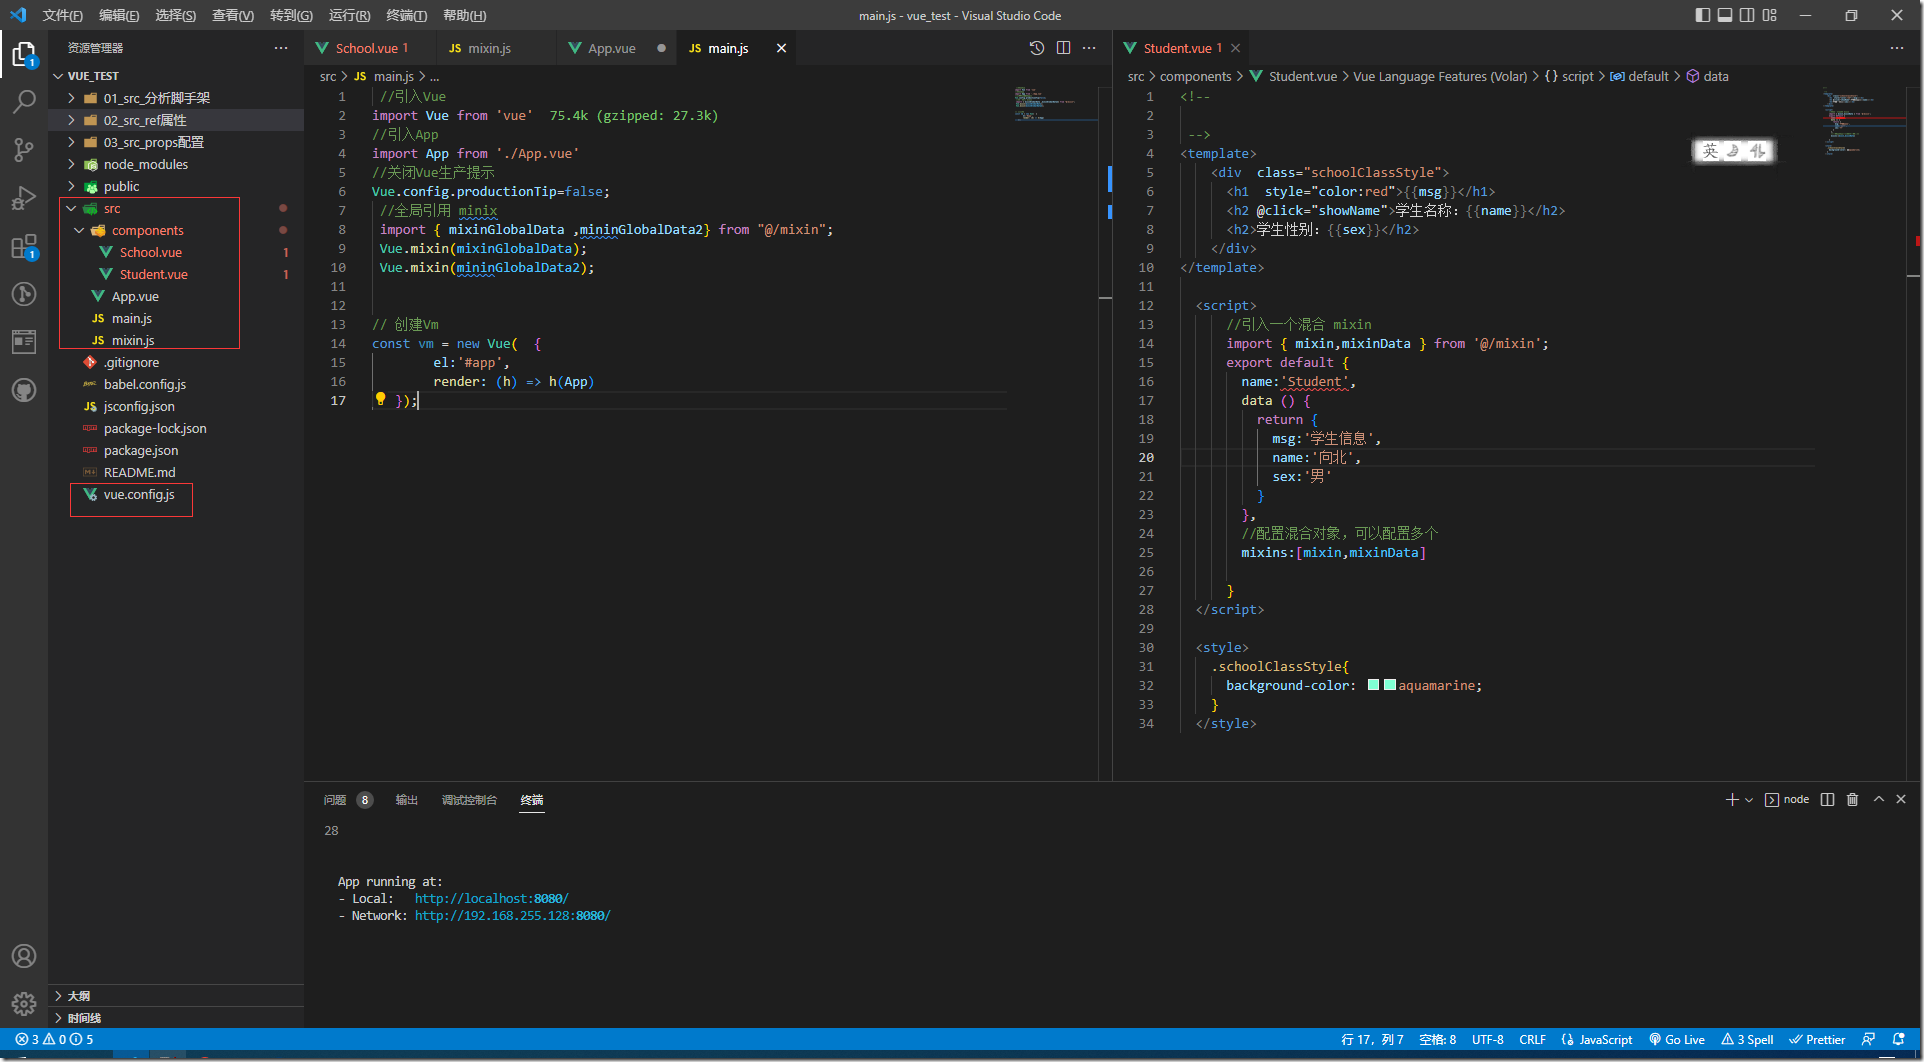Image resolution: width=1924 pixels, height=1062 pixels.
Task: Click Prettier in status bar
Action: [x=1817, y=1040]
